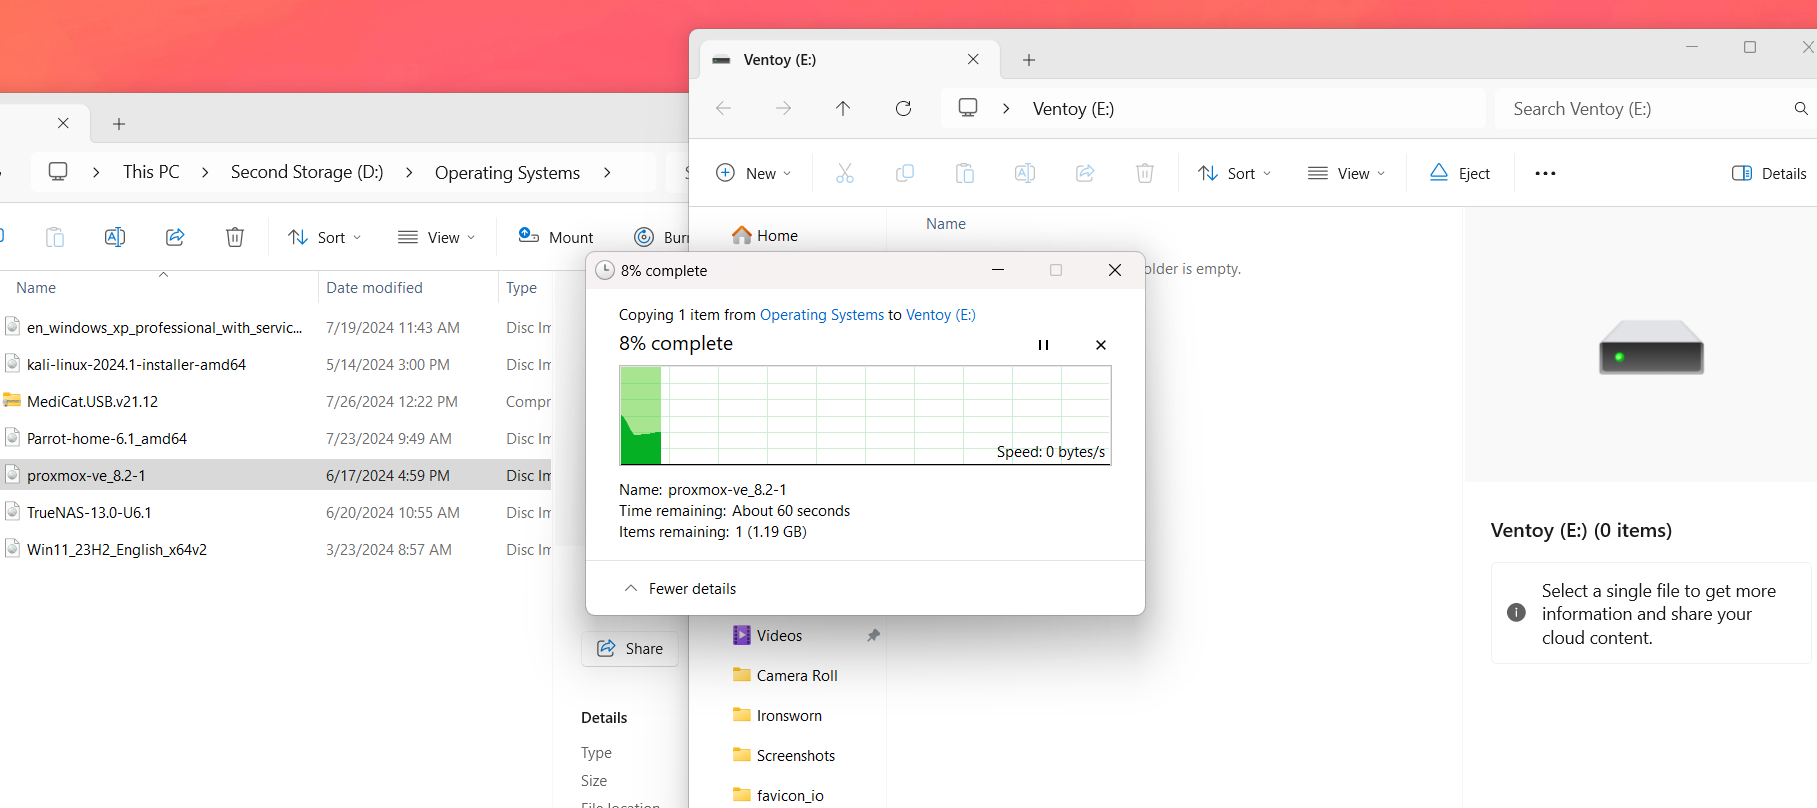Image resolution: width=1817 pixels, height=808 pixels.
Task: Toggle the Details pane in Ventoy window
Action: point(1769,173)
